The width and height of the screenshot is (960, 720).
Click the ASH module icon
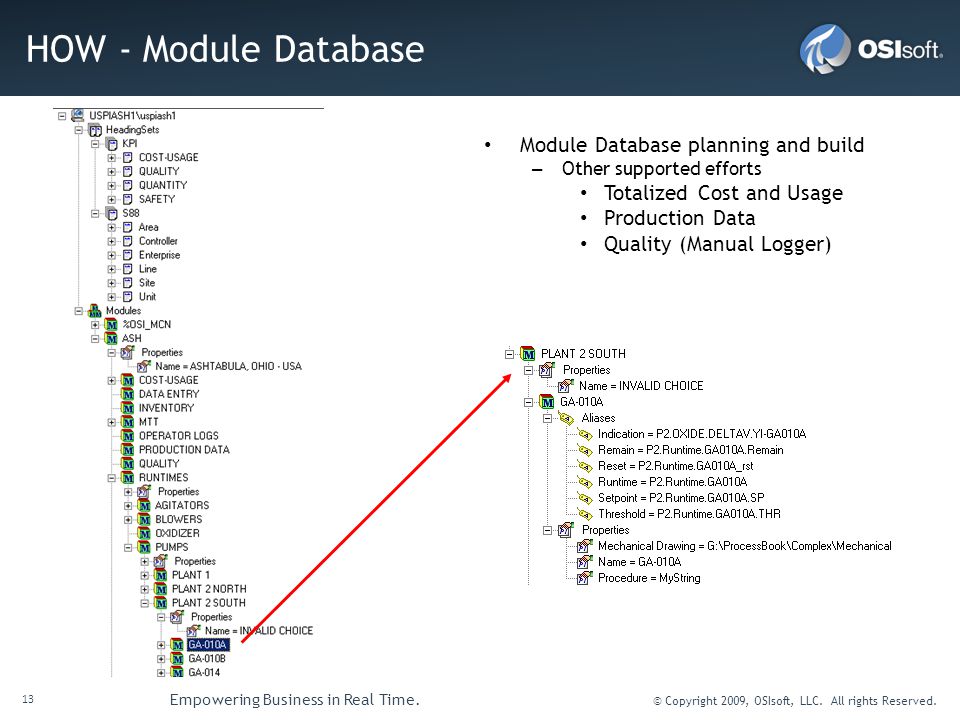[x=111, y=339]
